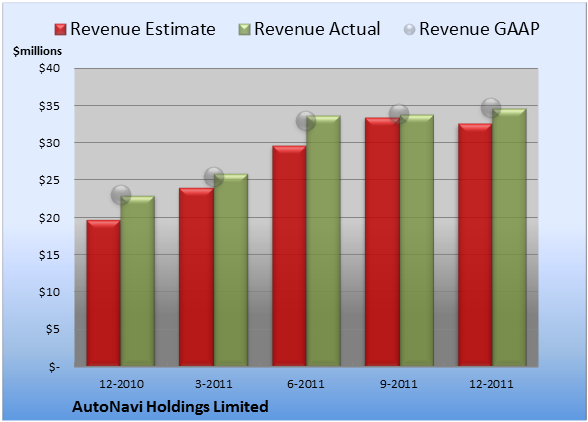This screenshot has height=422, width=588.
Task: Click the GAAP sphere marker above 3-2011
Action: (214, 177)
